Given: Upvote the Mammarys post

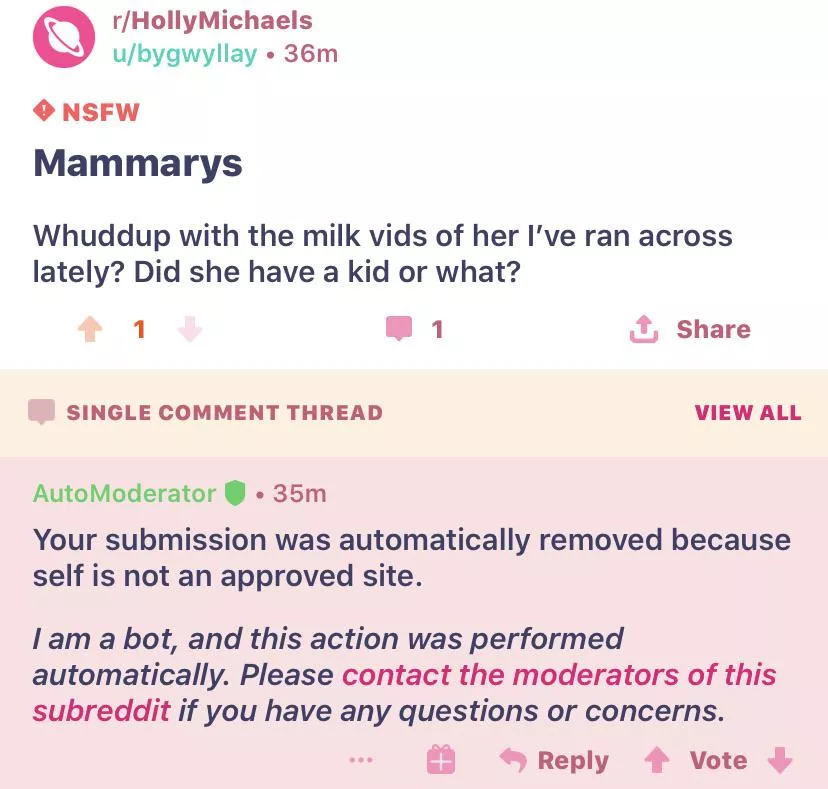Looking at the screenshot, I should 90,329.
